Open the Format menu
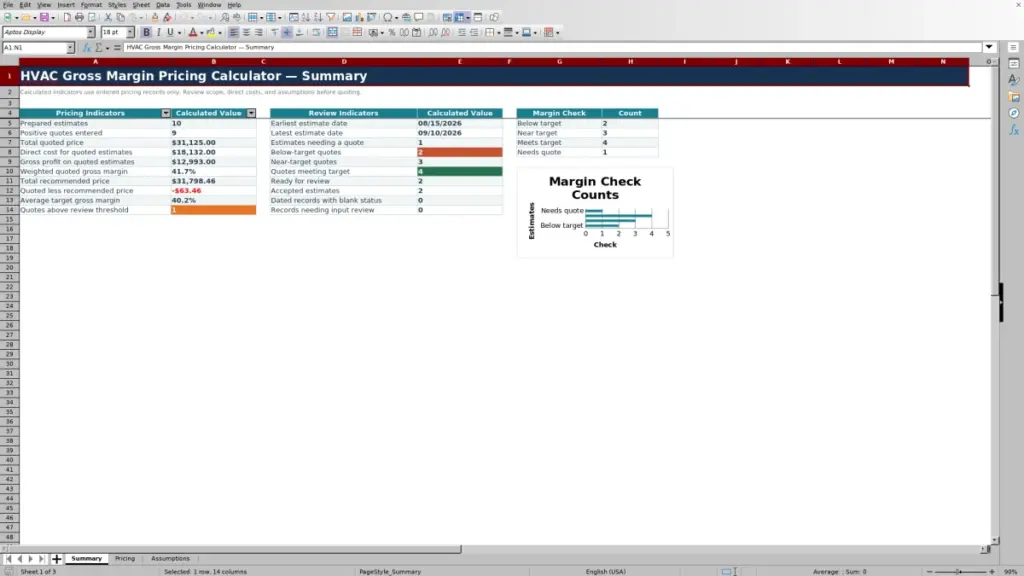This screenshot has height=576, width=1024. click(x=91, y=5)
